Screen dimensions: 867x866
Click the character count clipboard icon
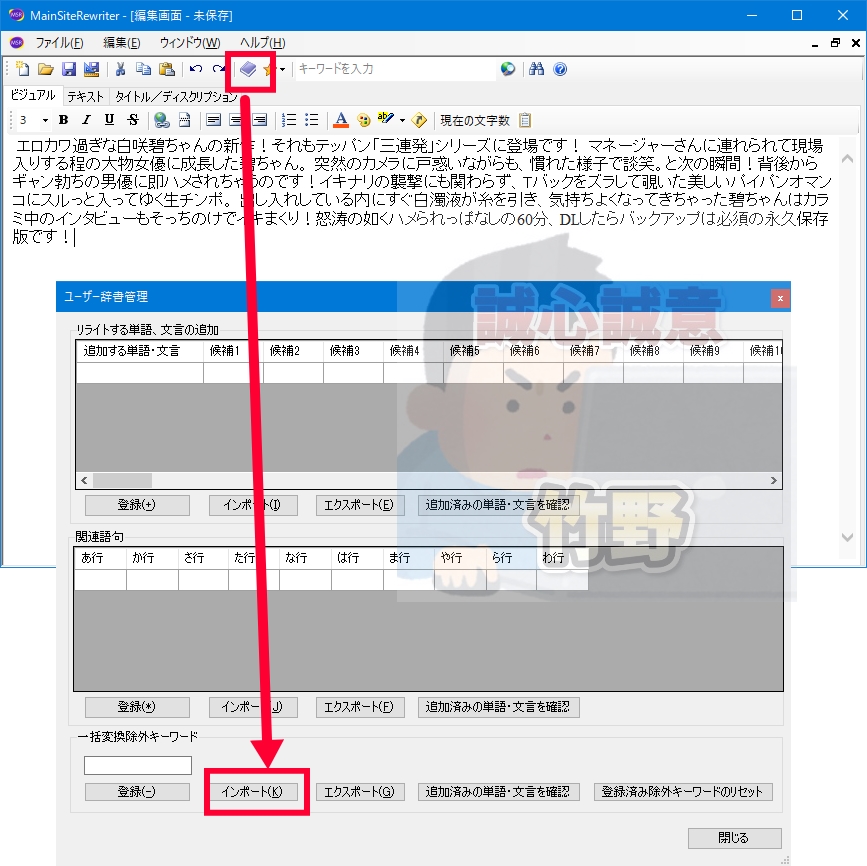(x=524, y=119)
